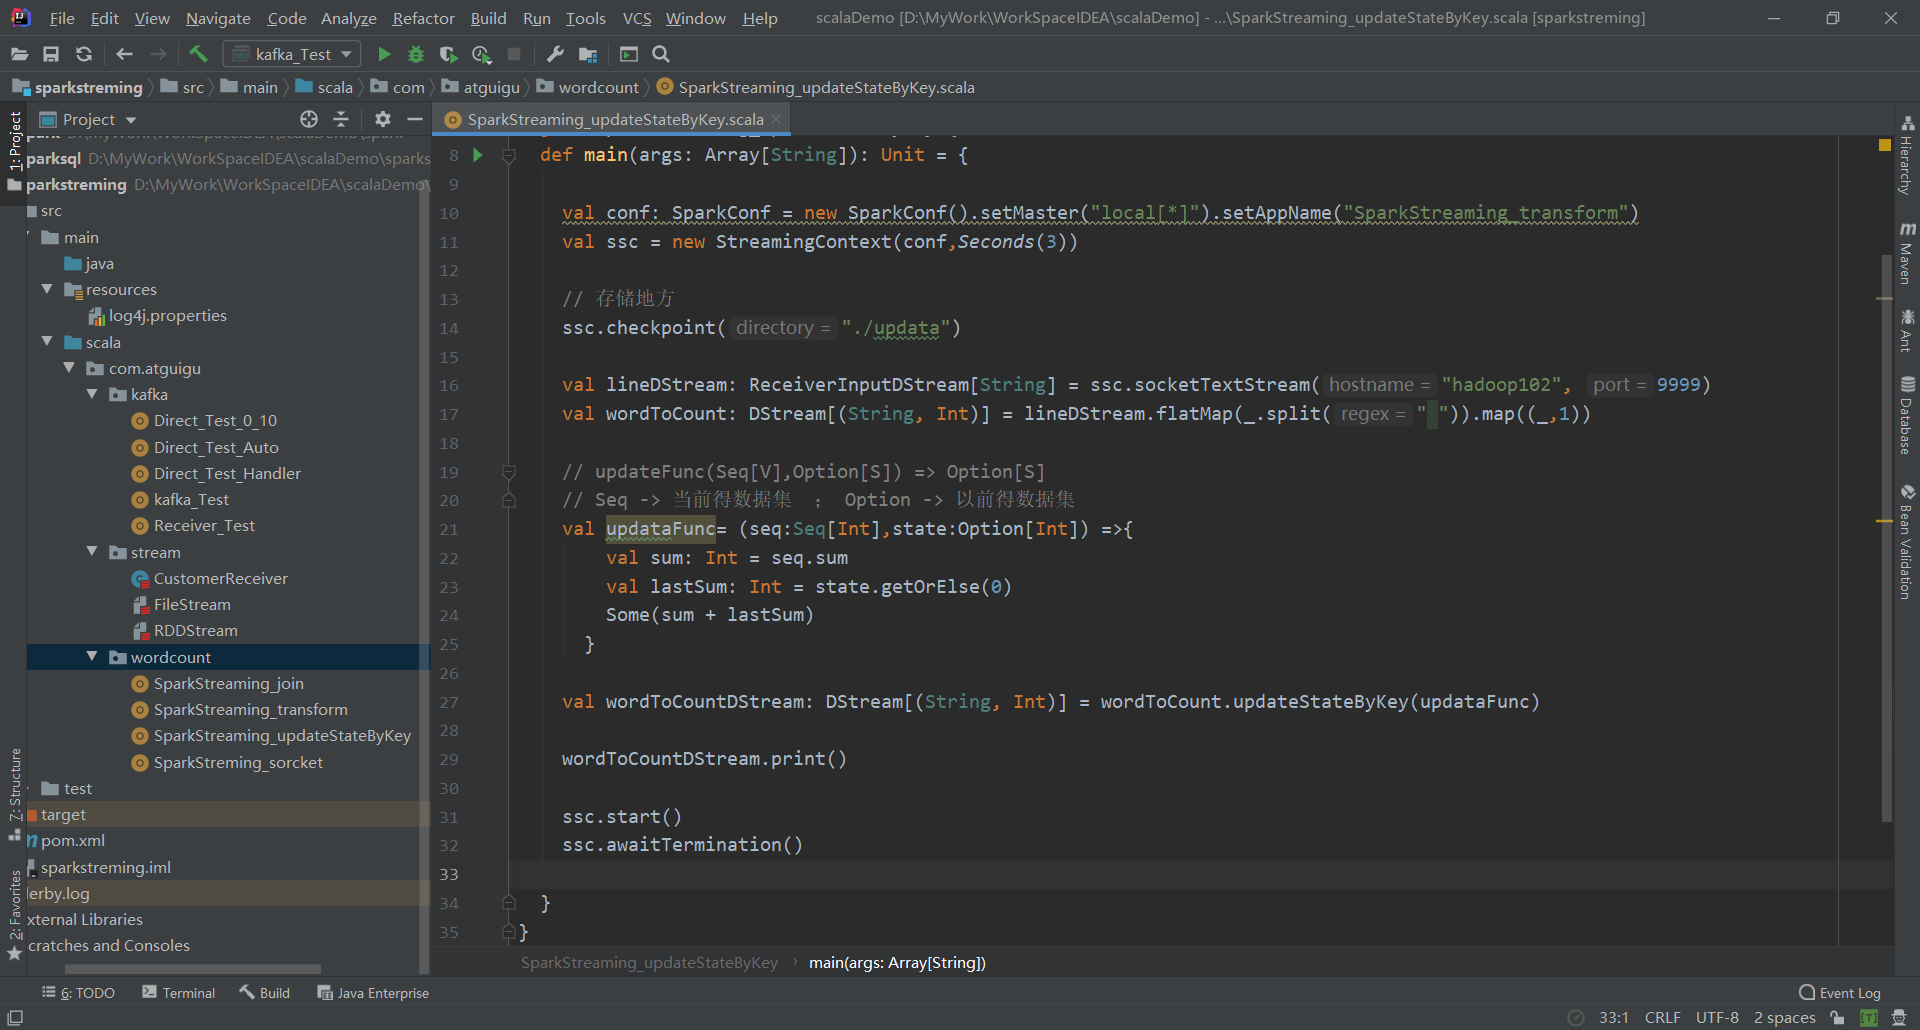This screenshot has width=1920, height=1030.
Task: Collapse the resources folder
Action: click(47, 289)
